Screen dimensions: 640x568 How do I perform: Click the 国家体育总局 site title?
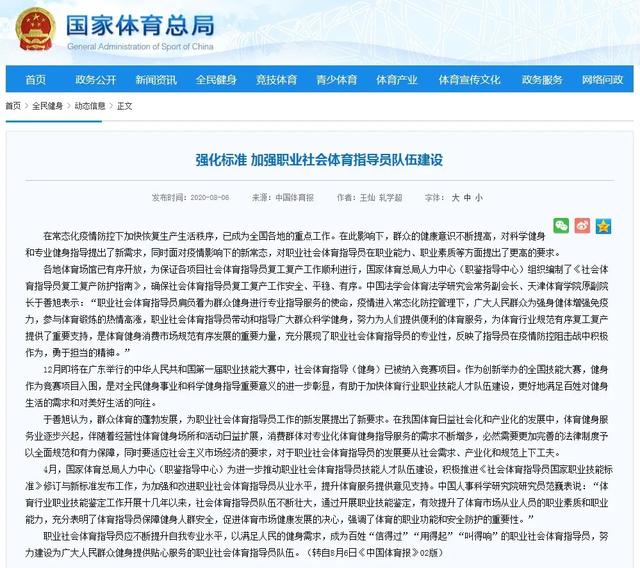coord(140,25)
